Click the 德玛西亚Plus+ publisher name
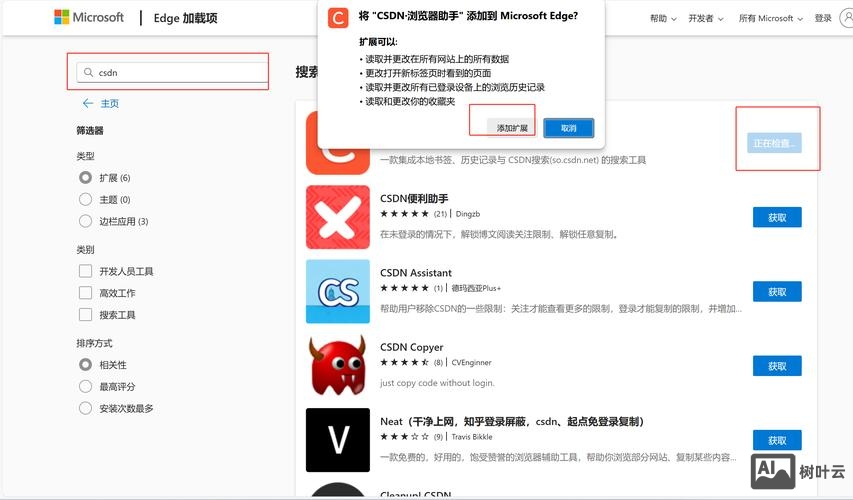The height and width of the screenshot is (500, 853). [x=476, y=288]
